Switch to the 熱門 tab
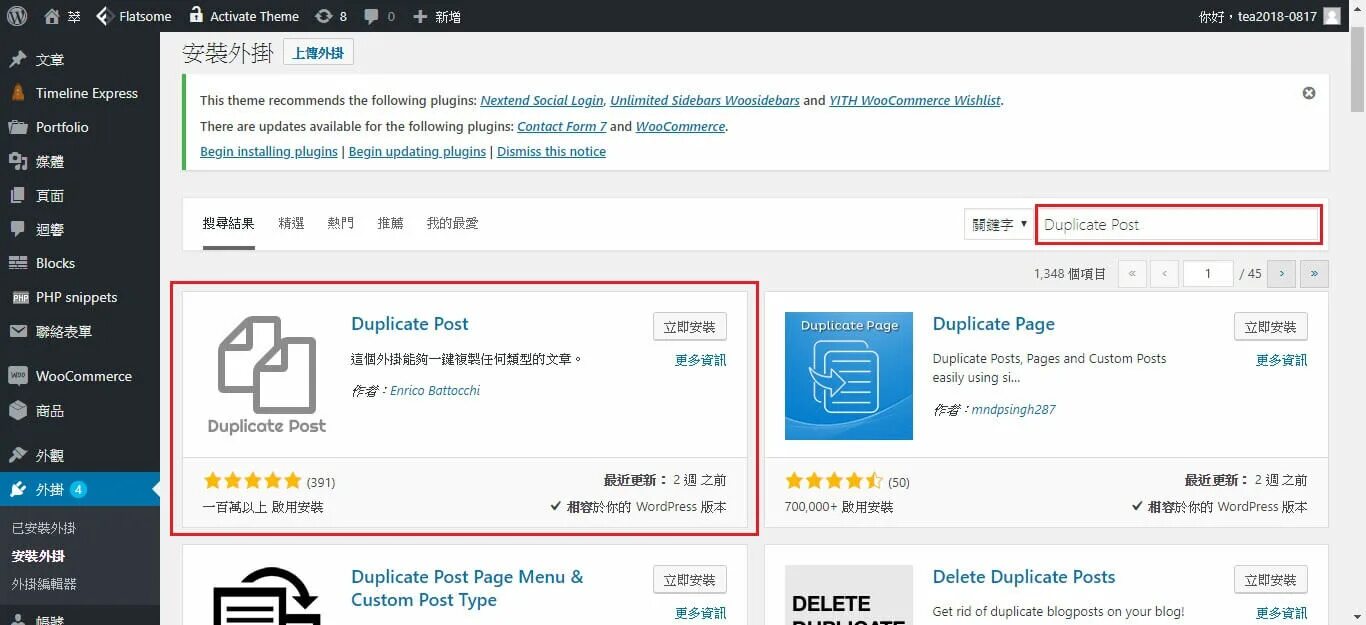1366x625 pixels. point(341,223)
